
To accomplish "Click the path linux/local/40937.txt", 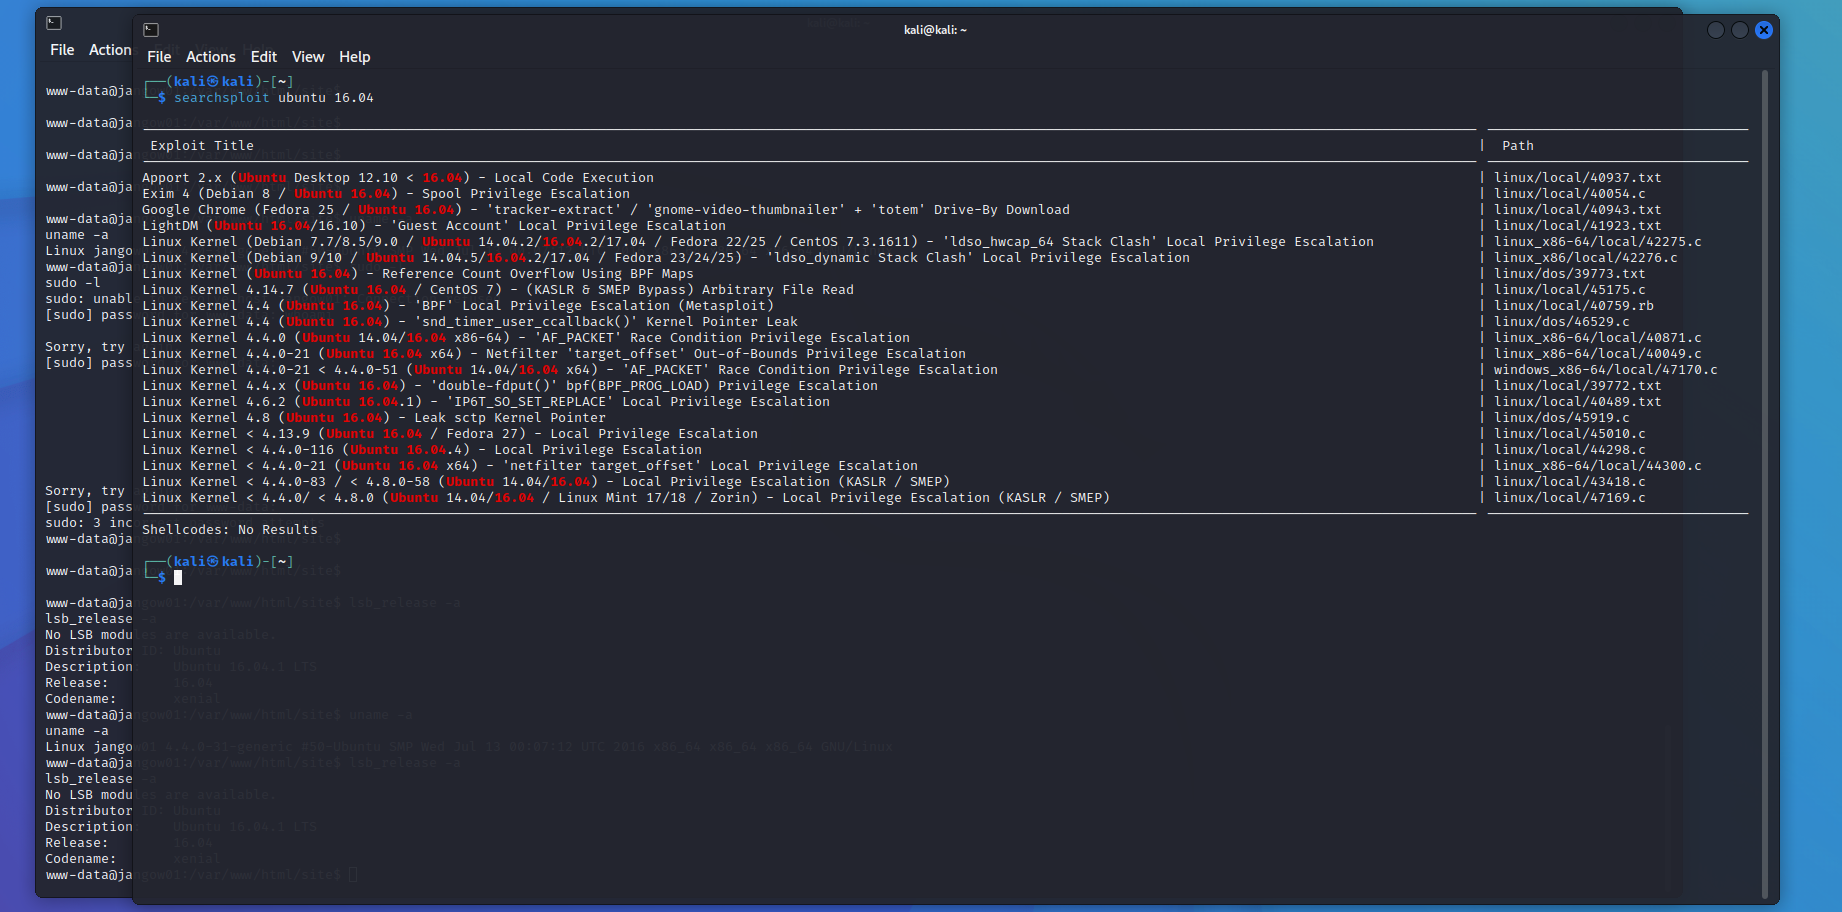I will [x=1578, y=178].
